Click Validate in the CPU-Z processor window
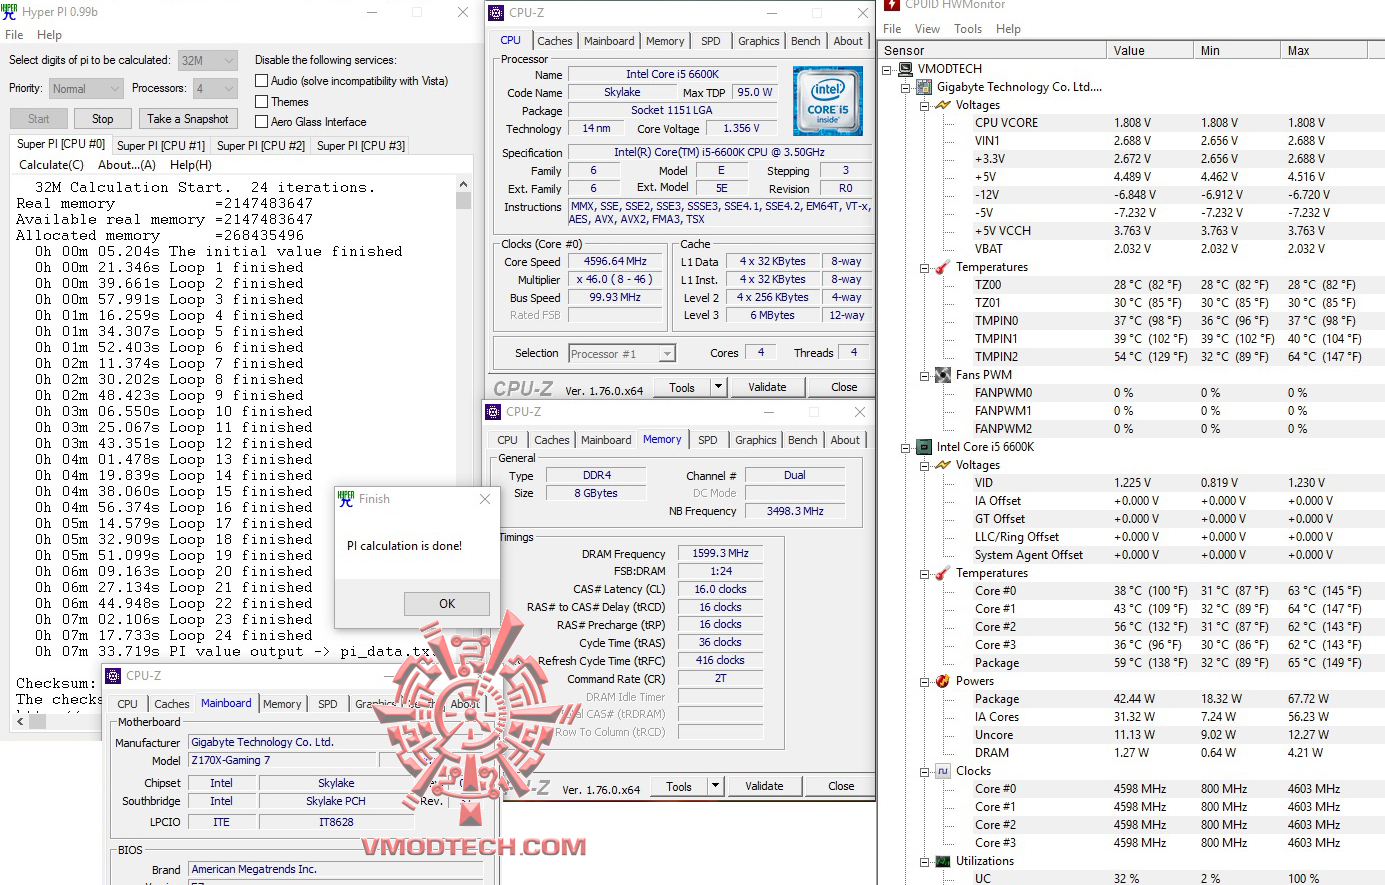This screenshot has width=1385, height=885. point(767,387)
